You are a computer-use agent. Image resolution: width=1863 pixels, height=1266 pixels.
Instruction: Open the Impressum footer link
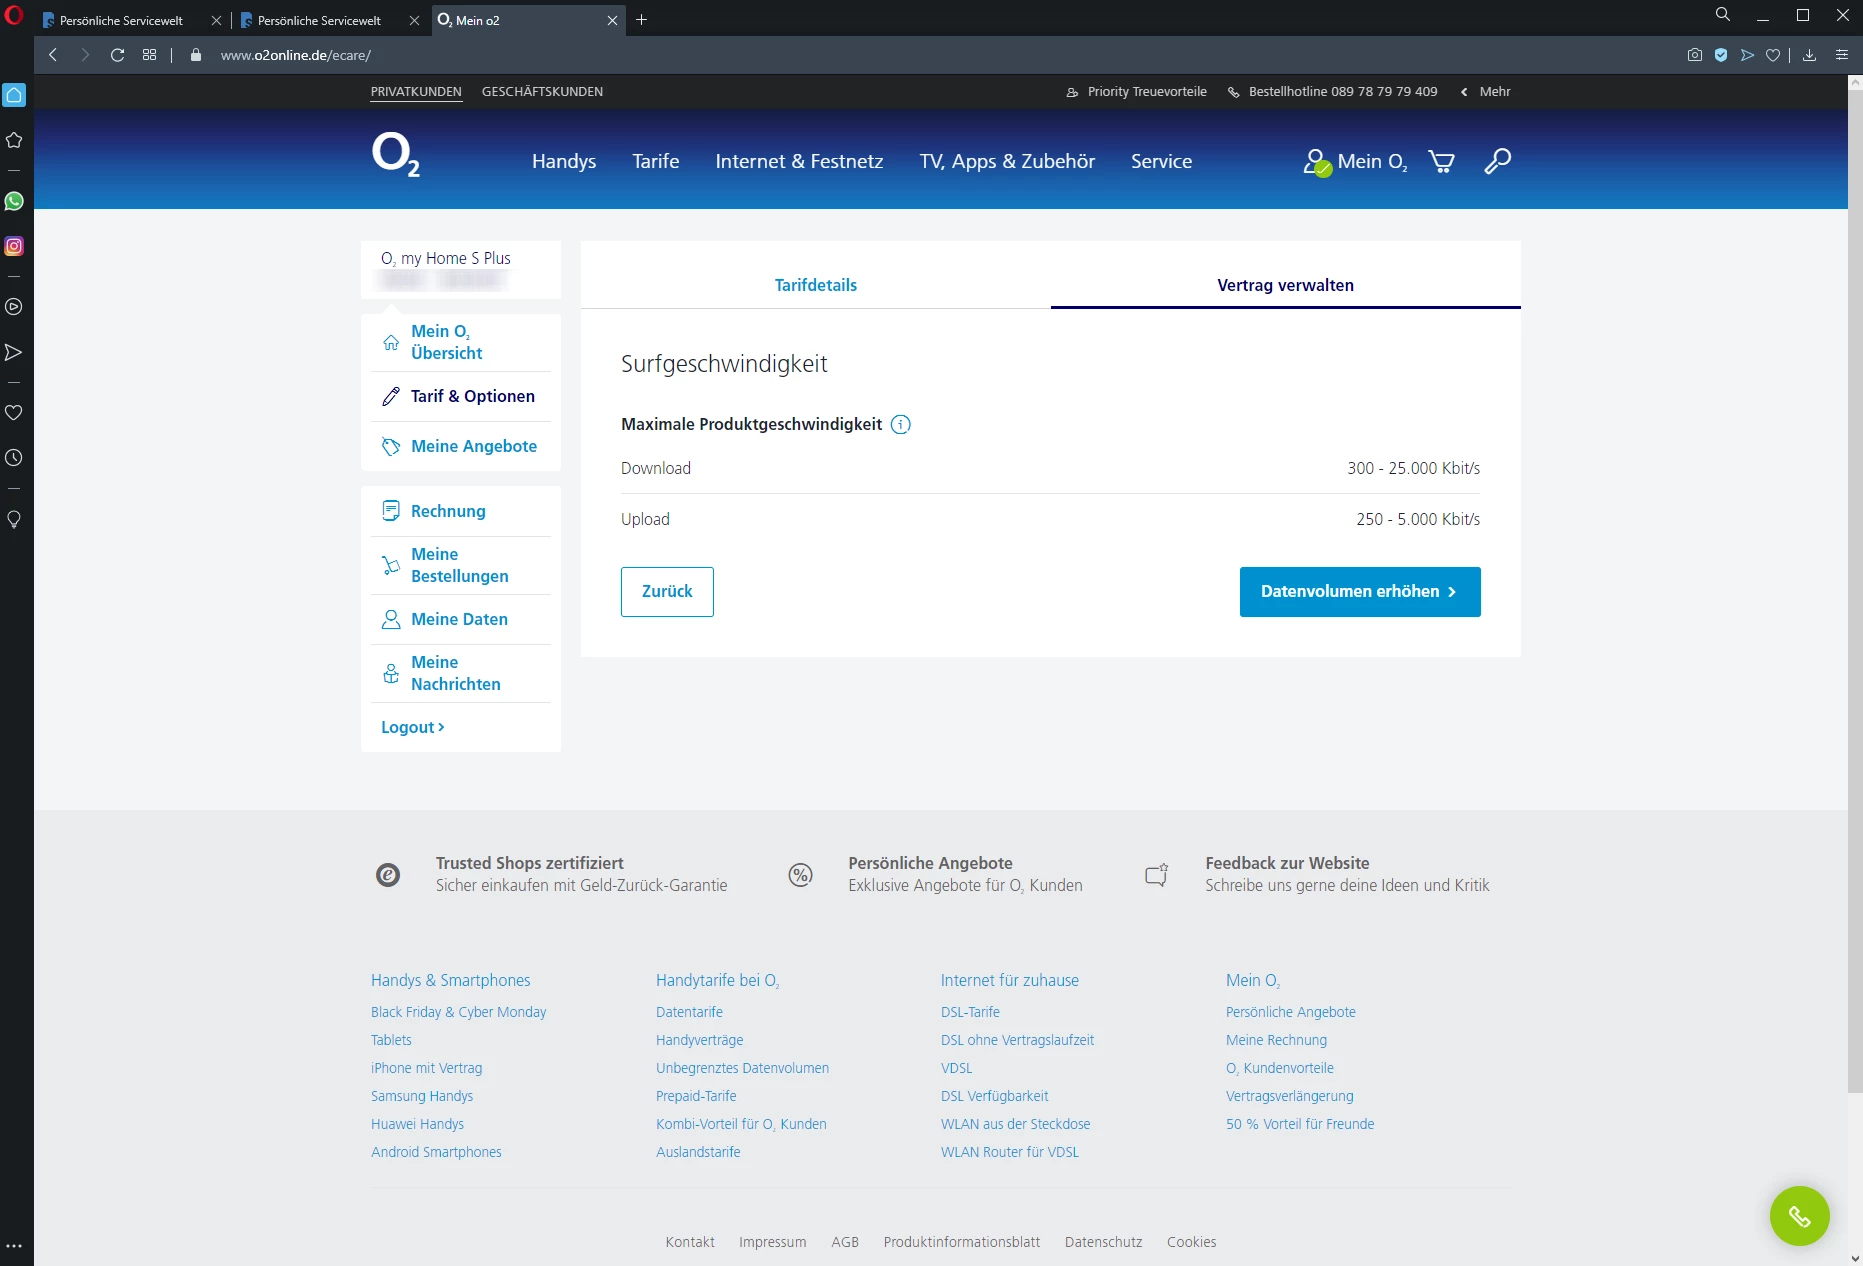point(772,1242)
